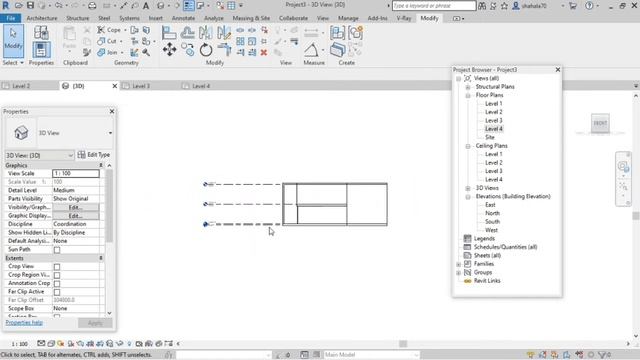Select the Copy tool in Modify panel
This screenshot has height=360, width=640.
pyautogui.click(x=188, y=50)
